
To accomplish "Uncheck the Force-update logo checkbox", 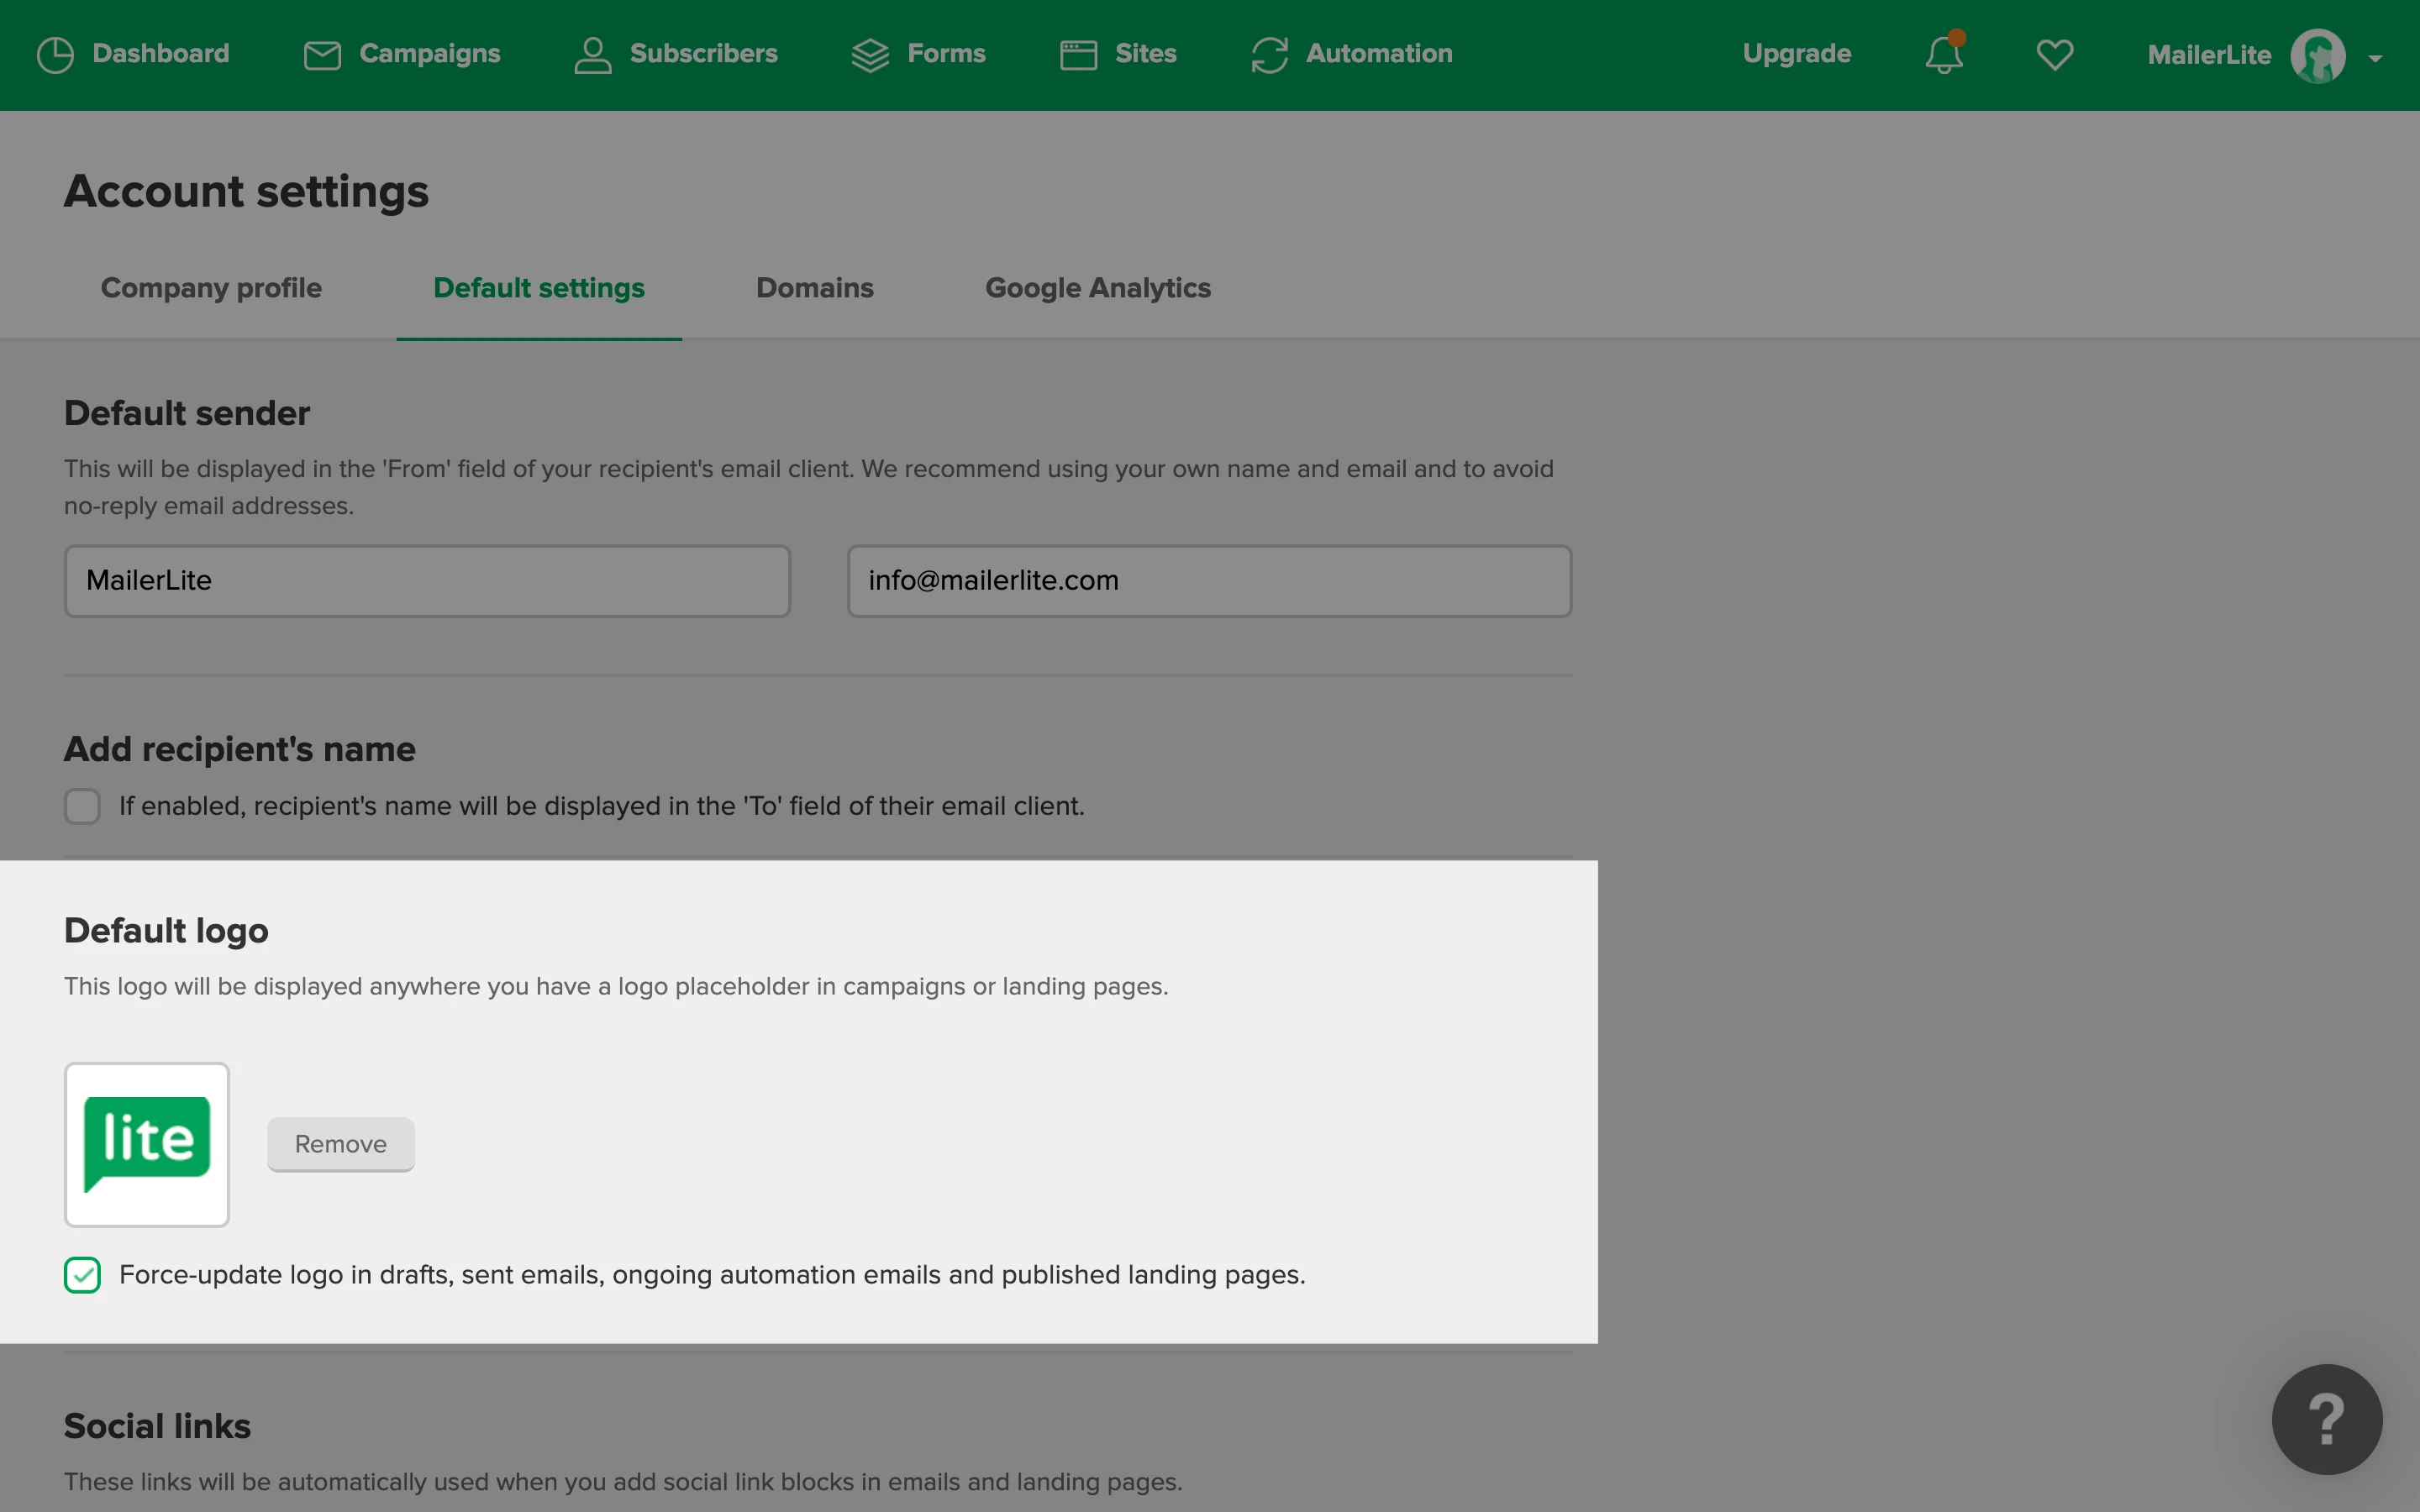I will (x=82, y=1275).
